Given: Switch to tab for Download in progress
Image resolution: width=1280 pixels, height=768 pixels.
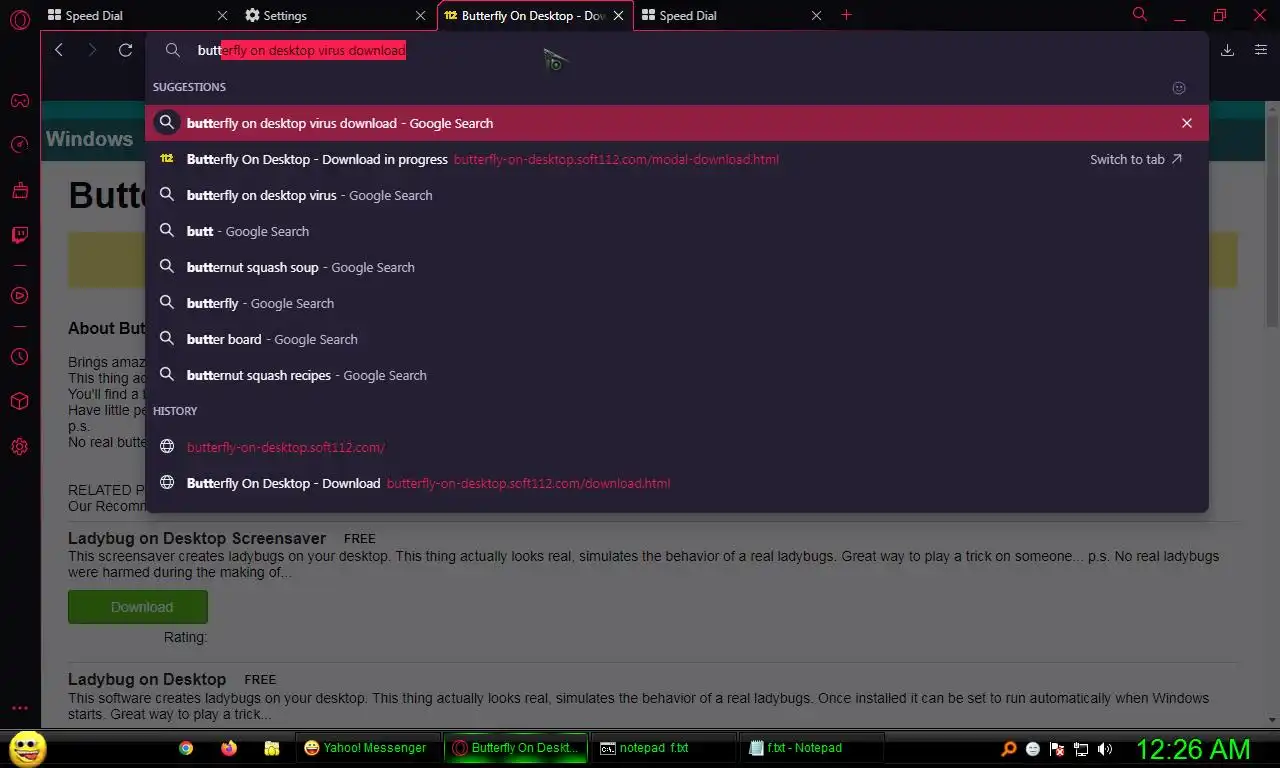Looking at the screenshot, I should pyautogui.click(x=1136, y=159).
